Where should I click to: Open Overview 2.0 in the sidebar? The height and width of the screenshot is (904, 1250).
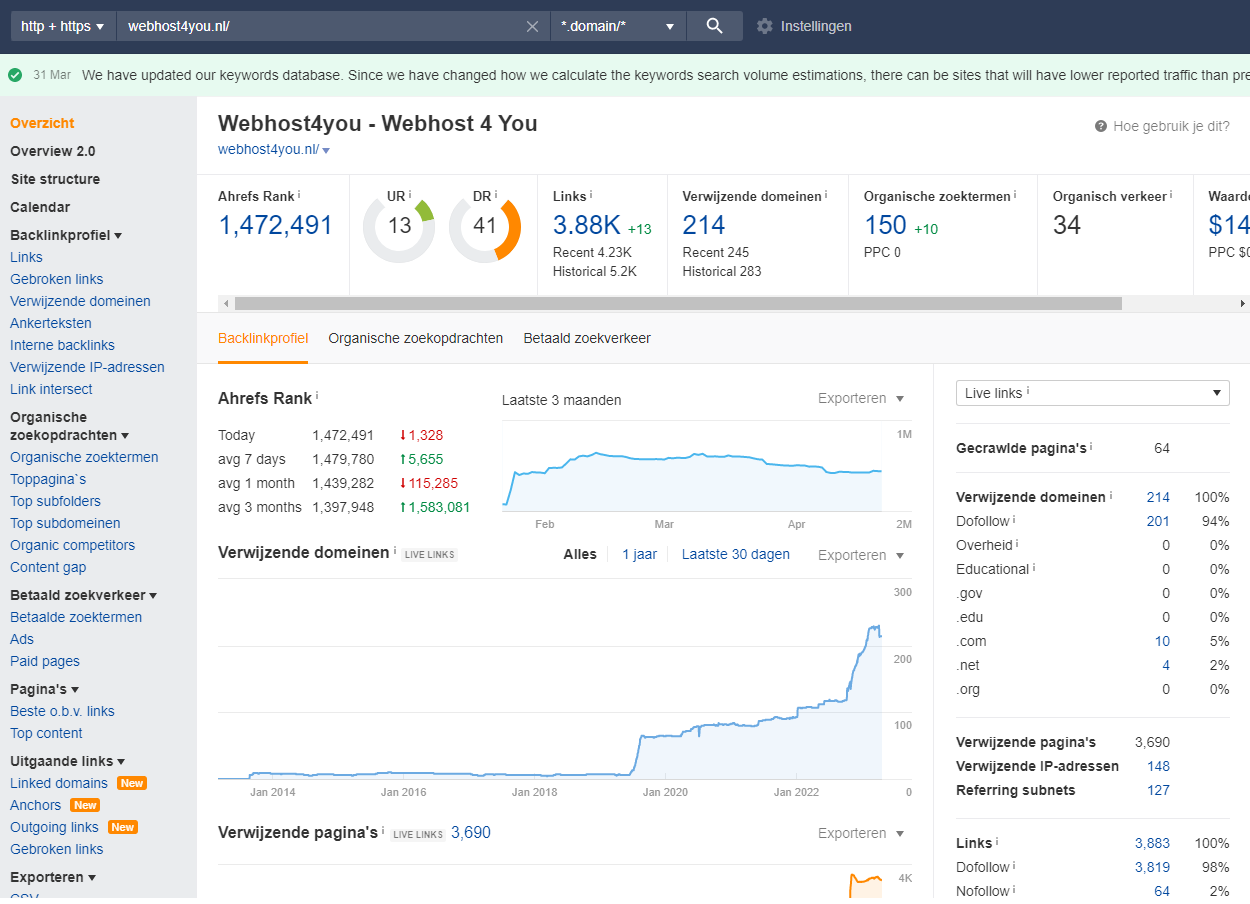[x=53, y=151]
